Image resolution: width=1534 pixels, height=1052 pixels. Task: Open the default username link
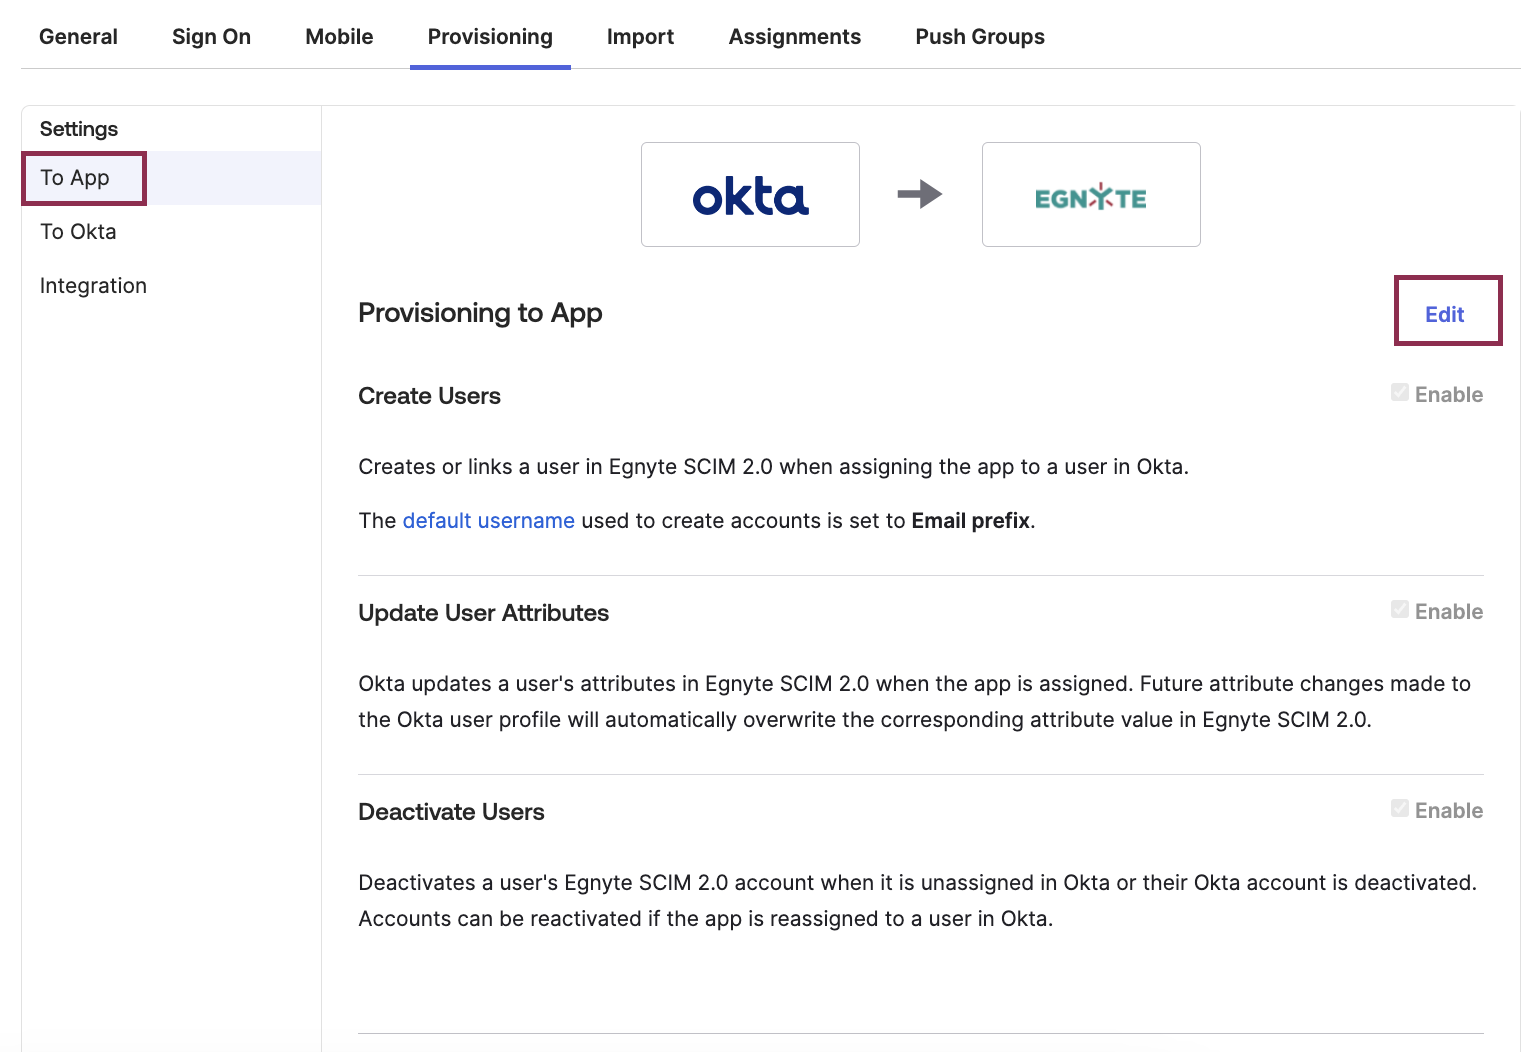tap(488, 520)
